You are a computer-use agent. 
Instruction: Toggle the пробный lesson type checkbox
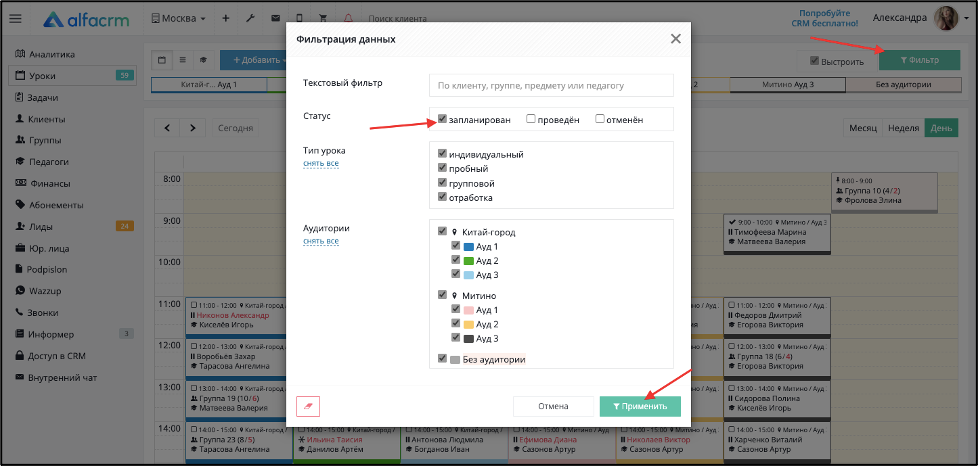click(x=442, y=168)
